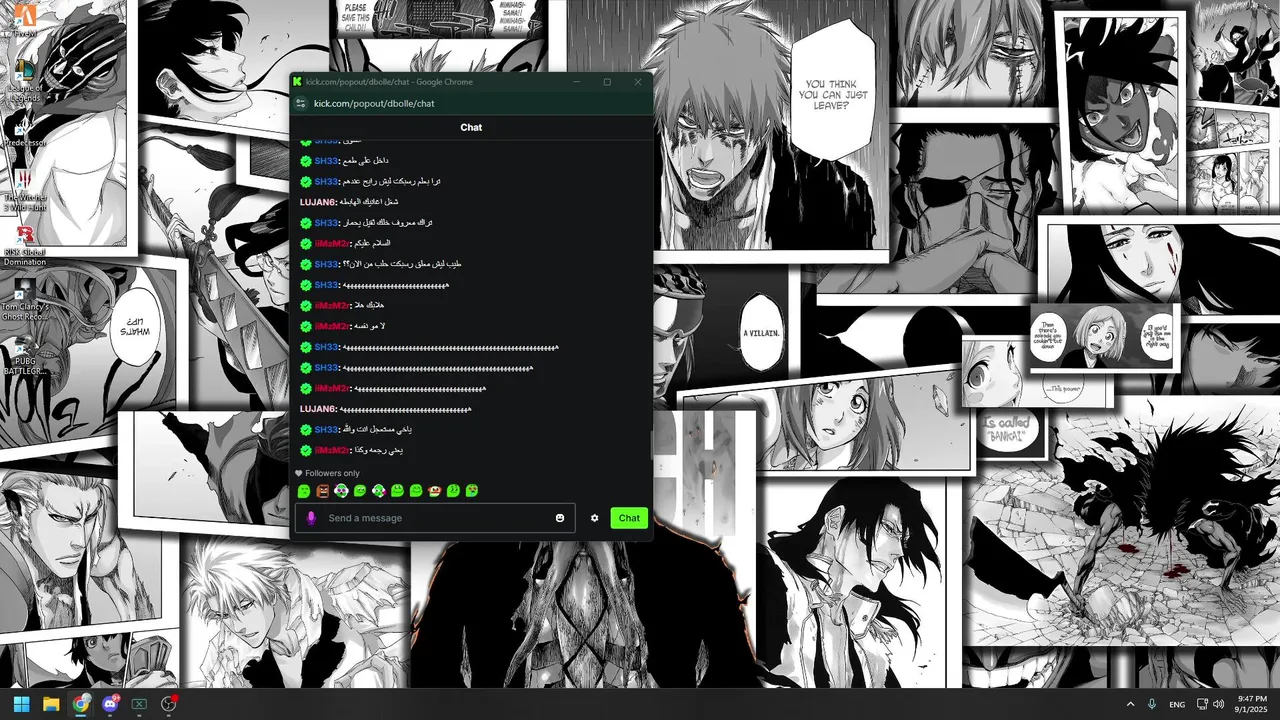1280x720 pixels.
Task: Open the 9:47 PM clock and calendar
Action: coord(1252,704)
